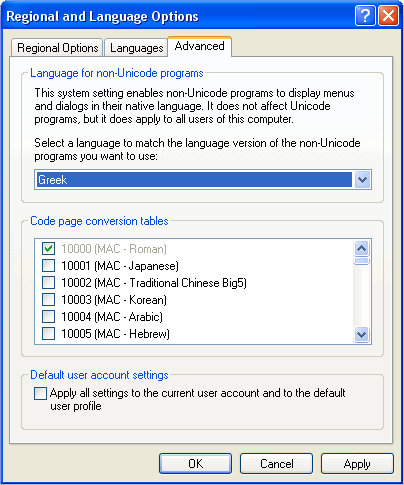The height and width of the screenshot is (485, 404).
Task: Click the scroll down arrow in code page list
Action: coord(362,334)
